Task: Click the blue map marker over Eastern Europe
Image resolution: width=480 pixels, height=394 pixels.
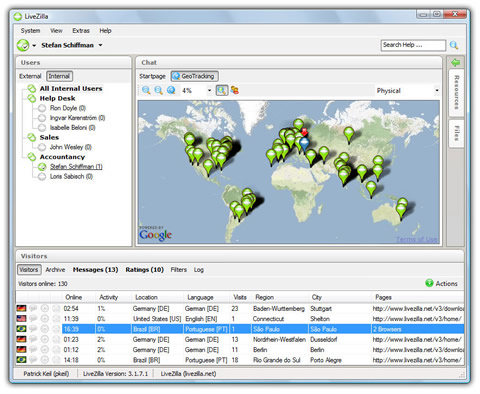Action: pos(304,145)
